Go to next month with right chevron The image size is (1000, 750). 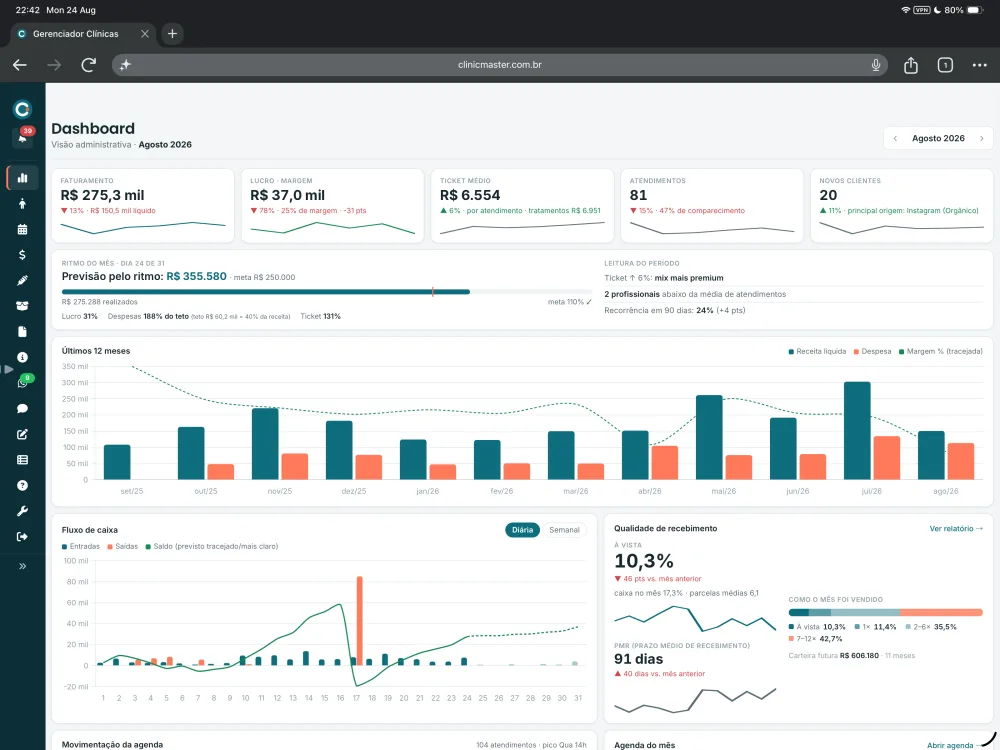(x=982, y=138)
